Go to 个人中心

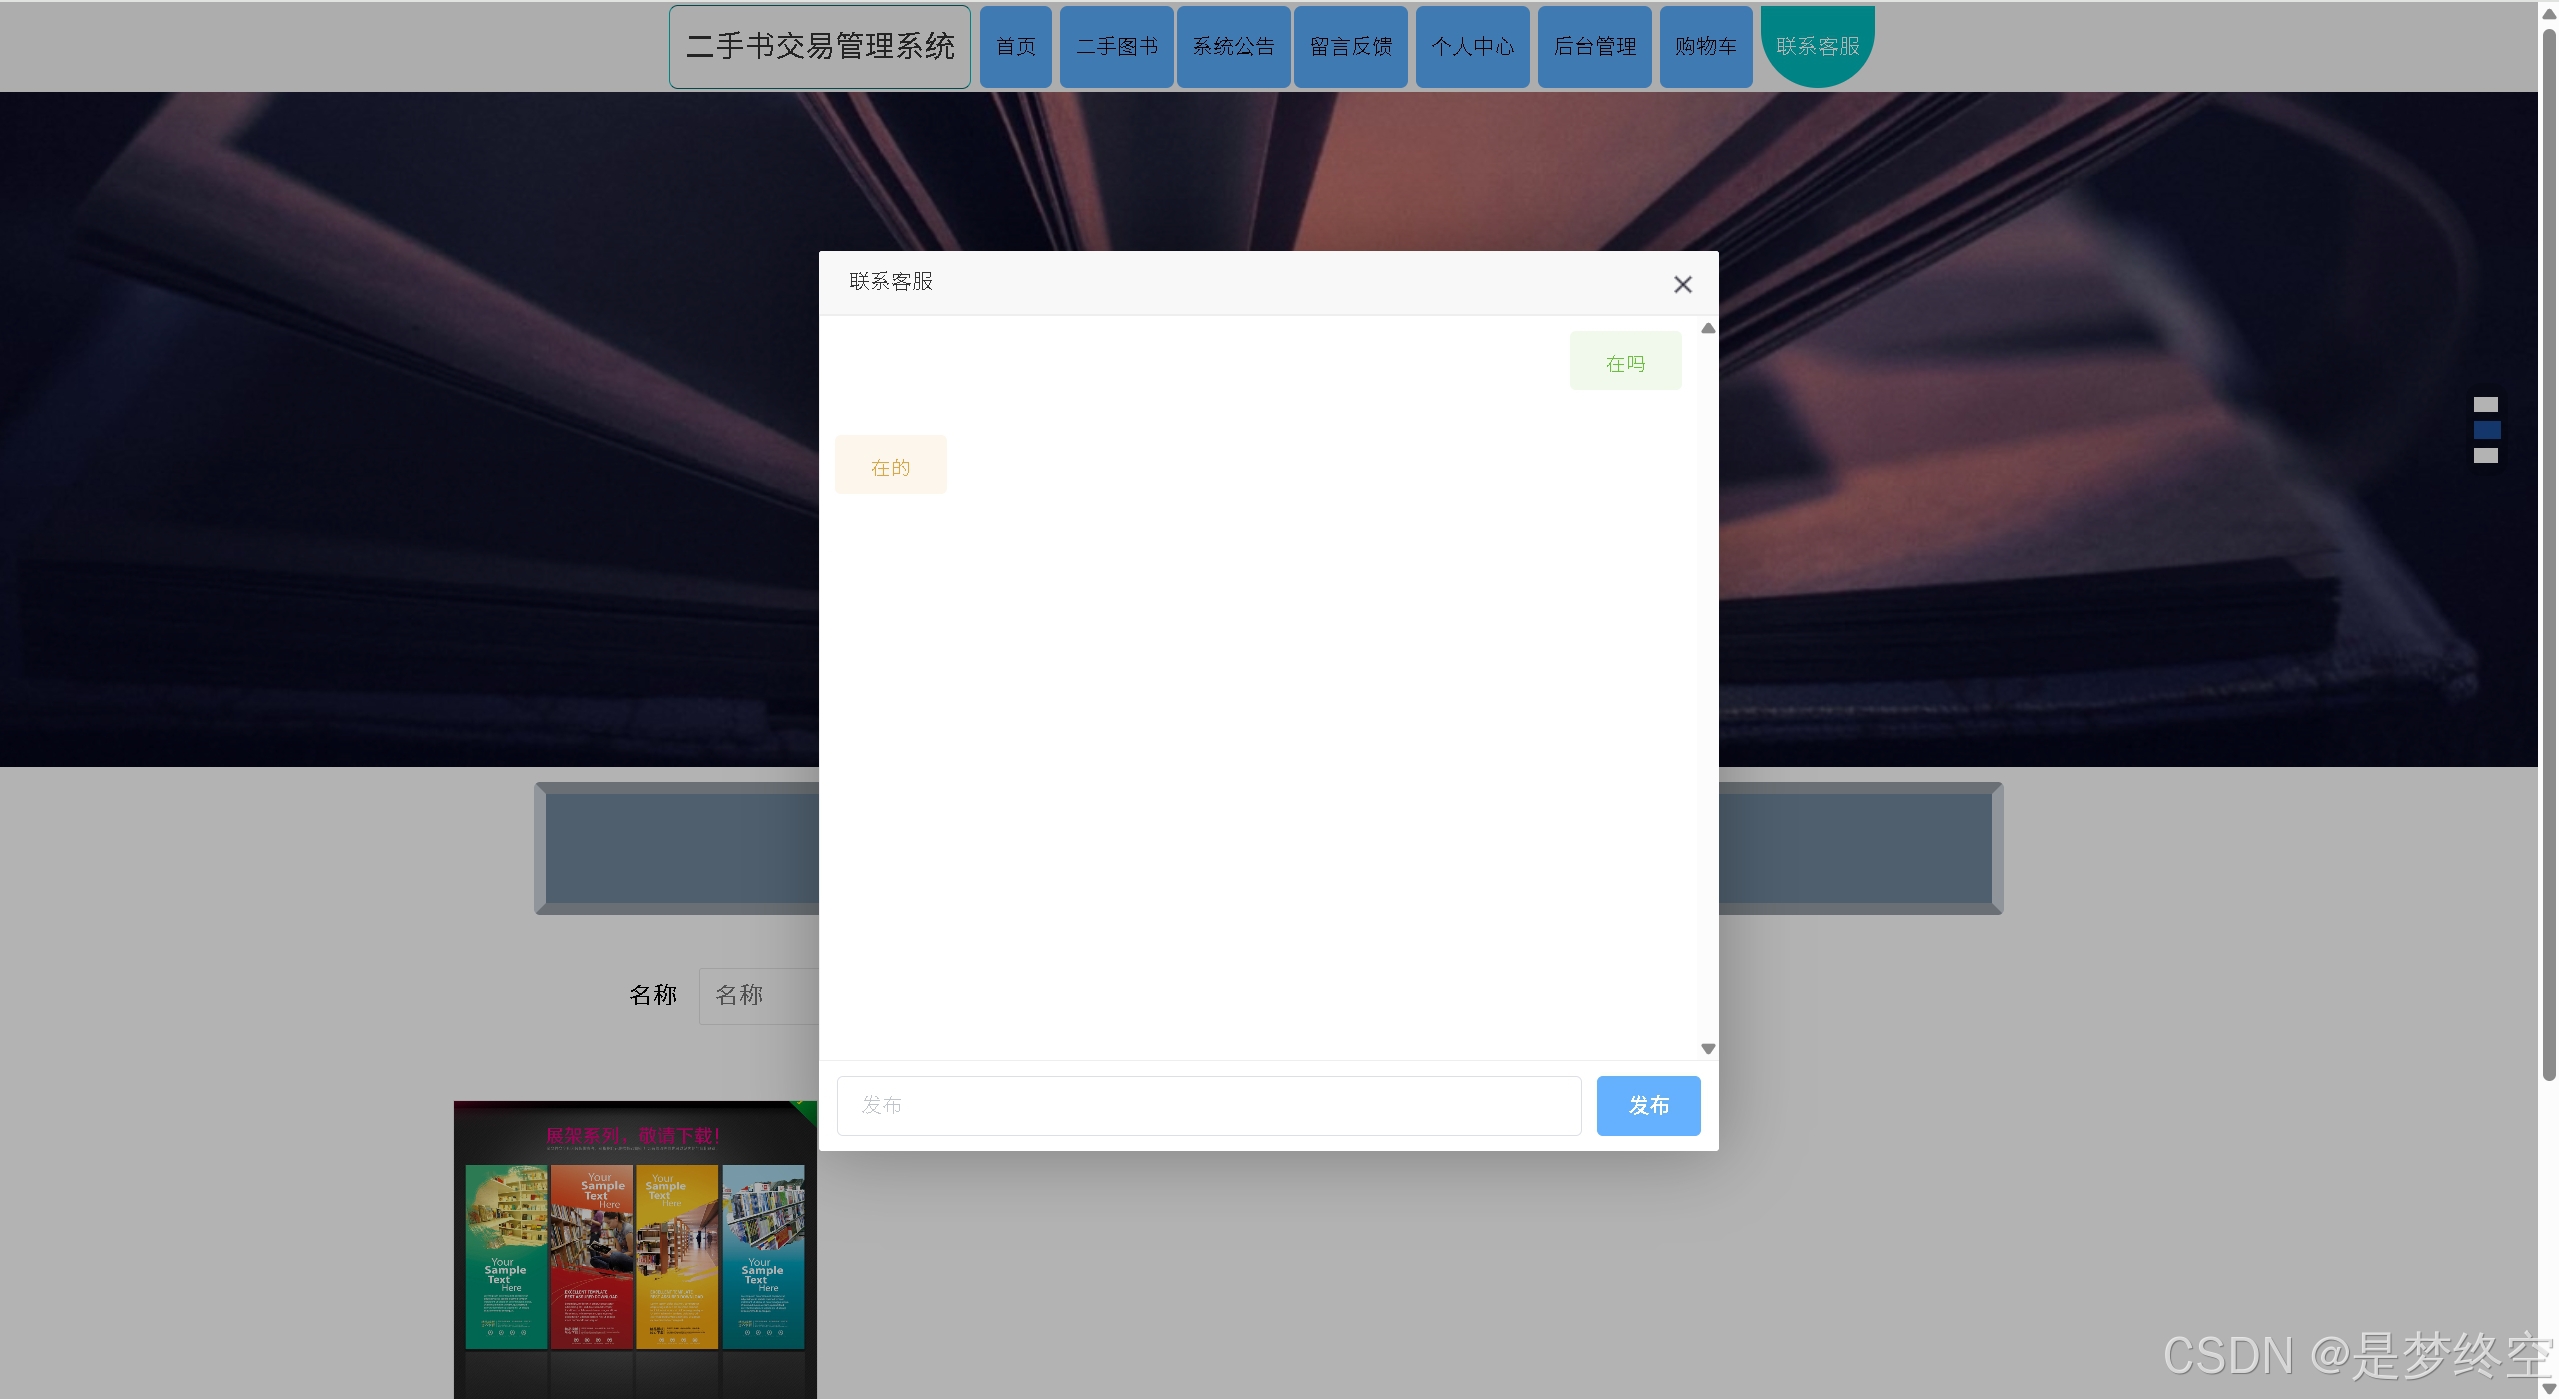(1471, 46)
